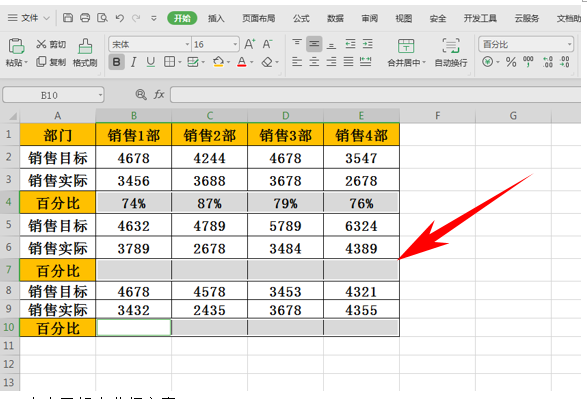587x399 pixels.
Task: Click the 销售4部 header cell
Action: (361, 135)
